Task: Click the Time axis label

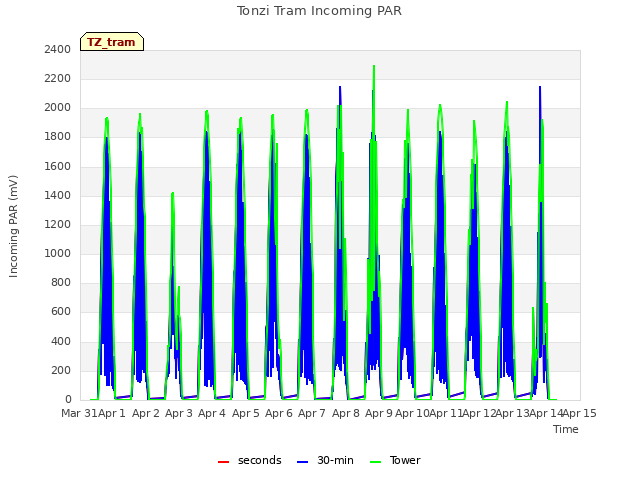Action: pyautogui.click(x=566, y=429)
